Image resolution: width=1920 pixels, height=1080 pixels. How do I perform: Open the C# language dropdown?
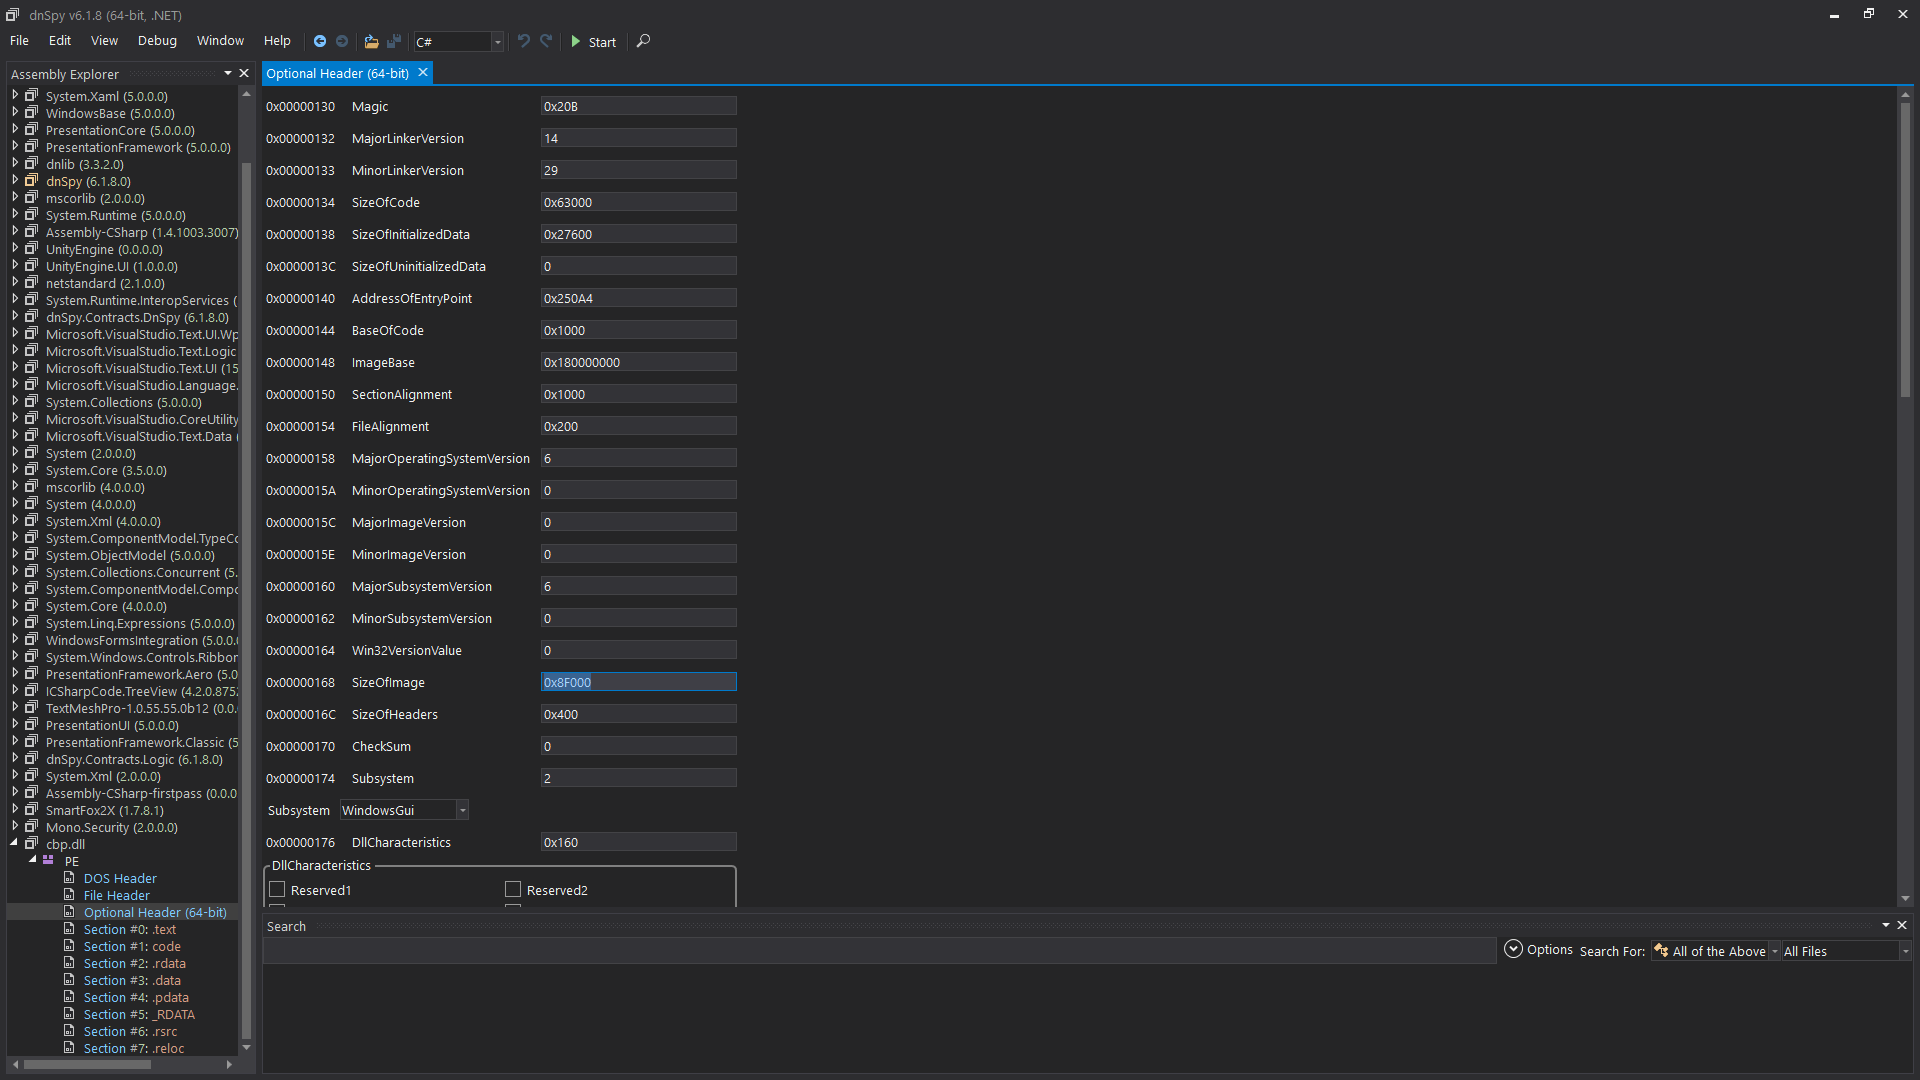pos(497,42)
